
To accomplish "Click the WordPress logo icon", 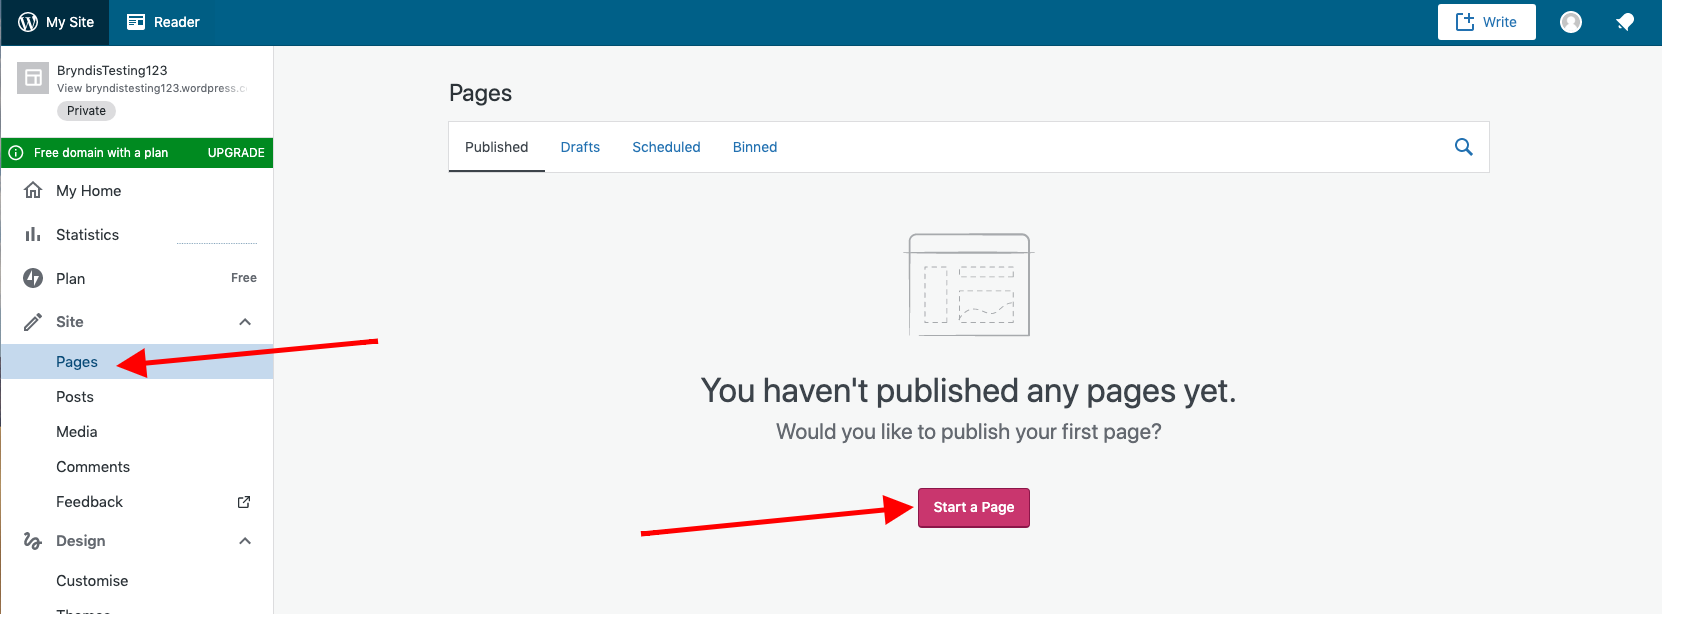I will [x=28, y=22].
